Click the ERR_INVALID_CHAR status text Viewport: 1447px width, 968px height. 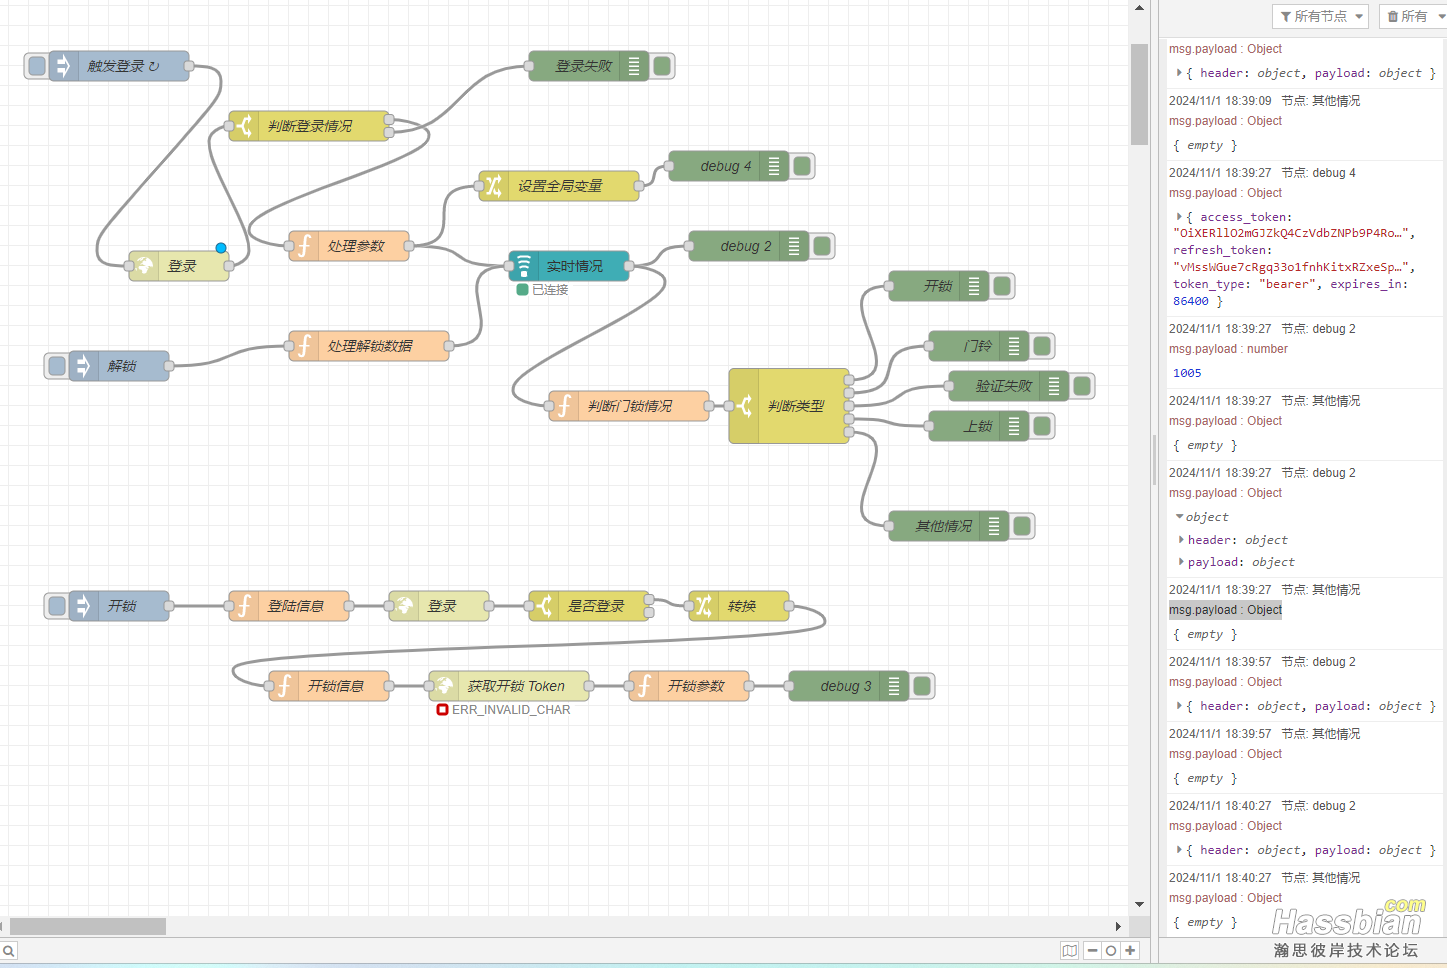point(511,710)
